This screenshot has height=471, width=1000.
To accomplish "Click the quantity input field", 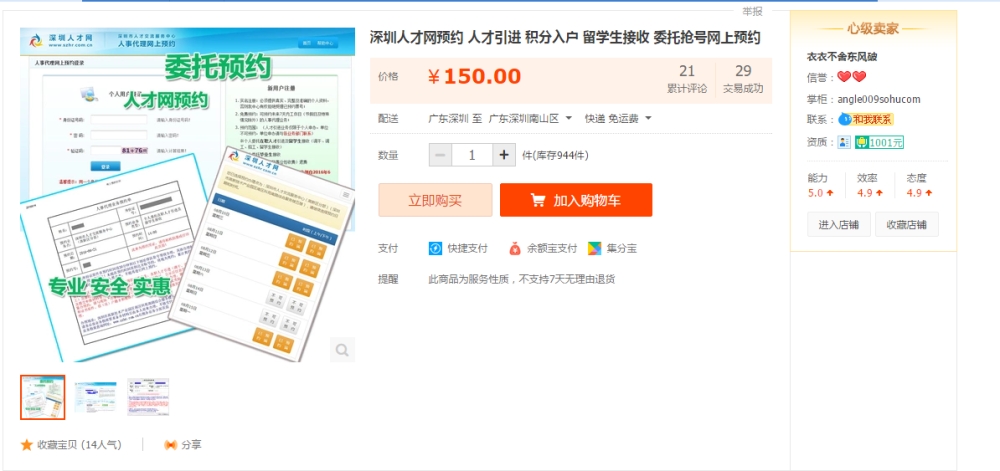I will pos(472,155).
